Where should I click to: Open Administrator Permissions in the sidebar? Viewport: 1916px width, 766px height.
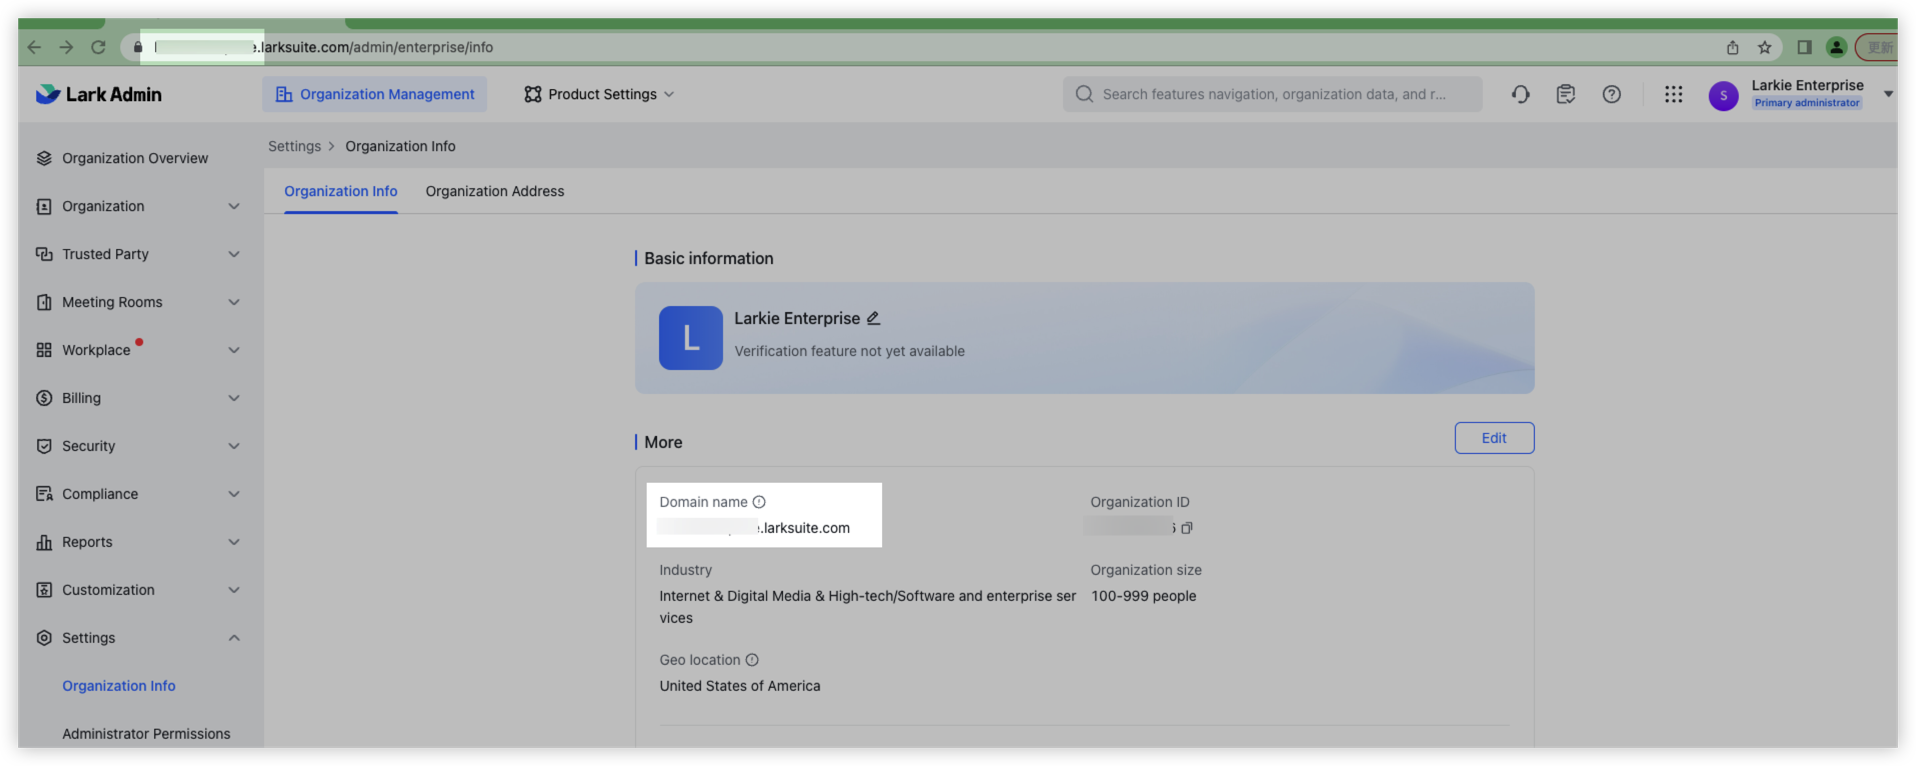click(x=146, y=733)
